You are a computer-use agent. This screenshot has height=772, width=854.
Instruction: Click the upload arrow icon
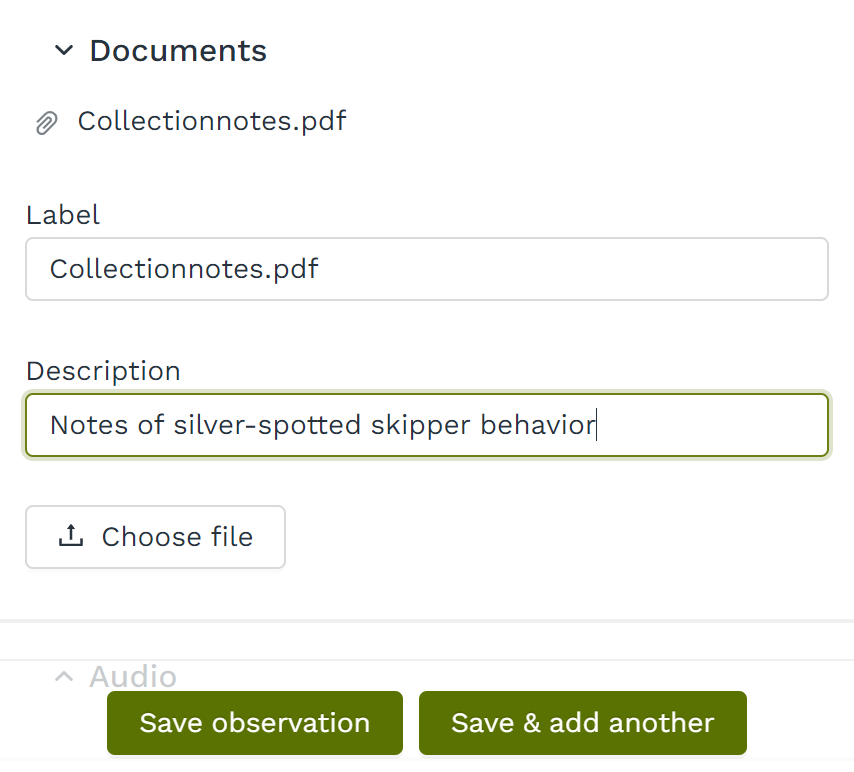pyautogui.click(x=70, y=537)
